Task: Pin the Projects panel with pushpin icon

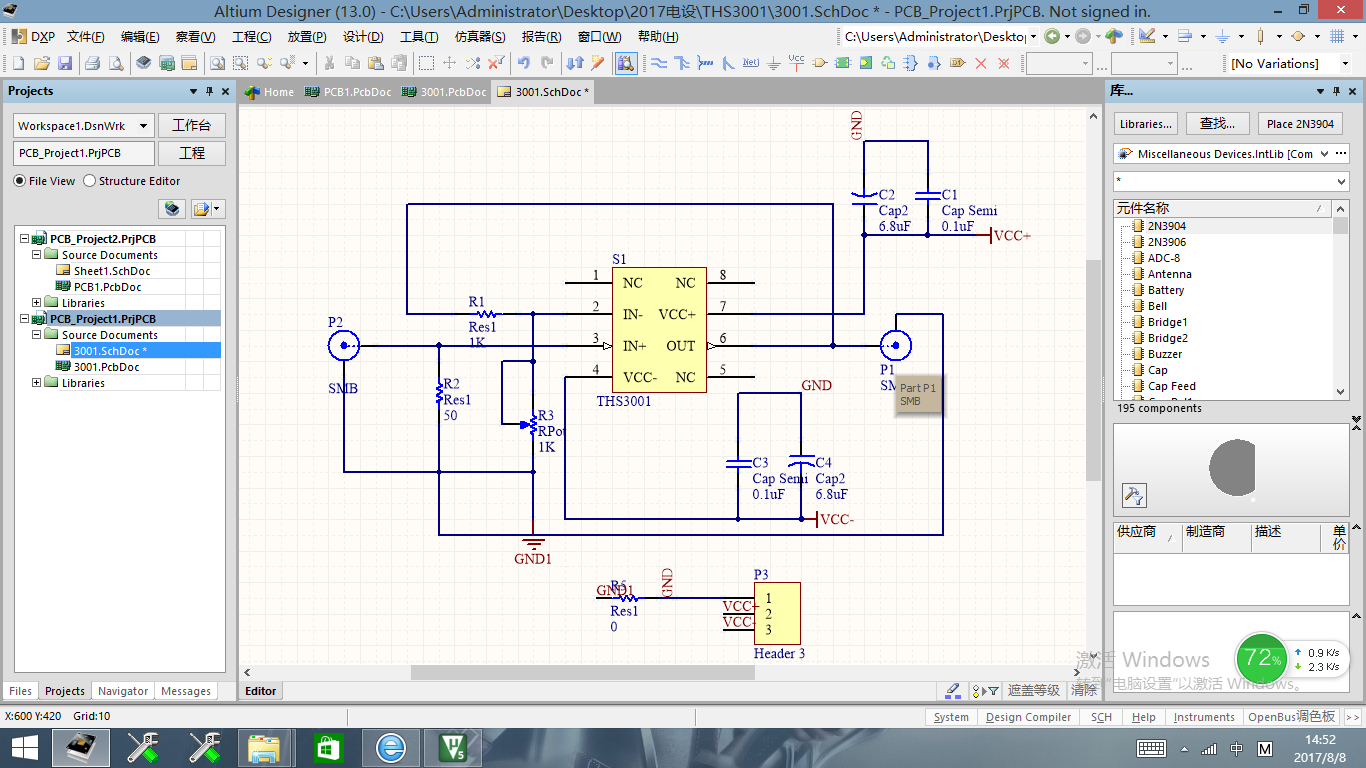Action: point(209,91)
